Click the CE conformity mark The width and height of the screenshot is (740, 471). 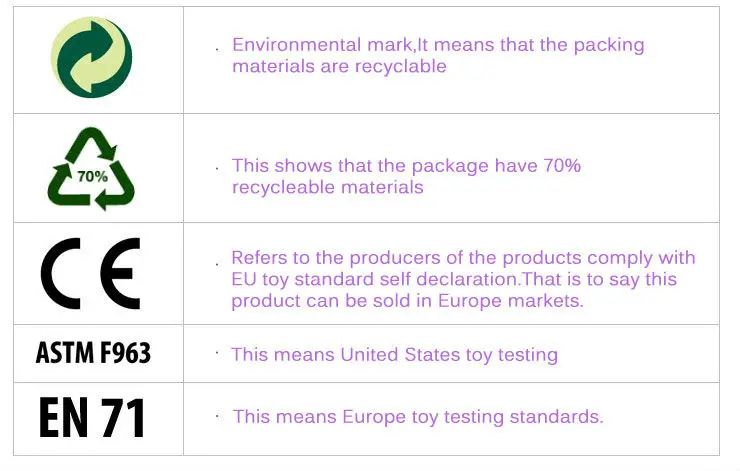click(91, 273)
